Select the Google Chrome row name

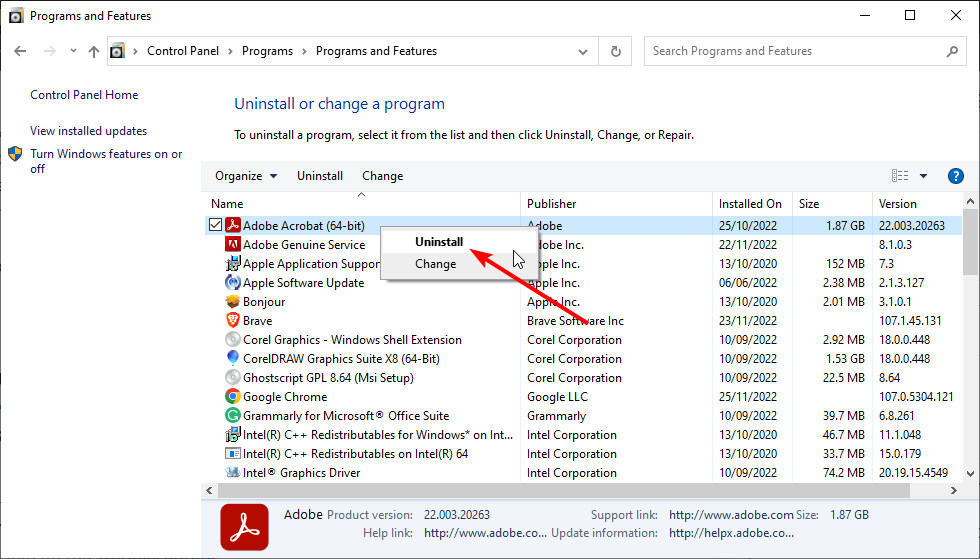click(x=285, y=396)
